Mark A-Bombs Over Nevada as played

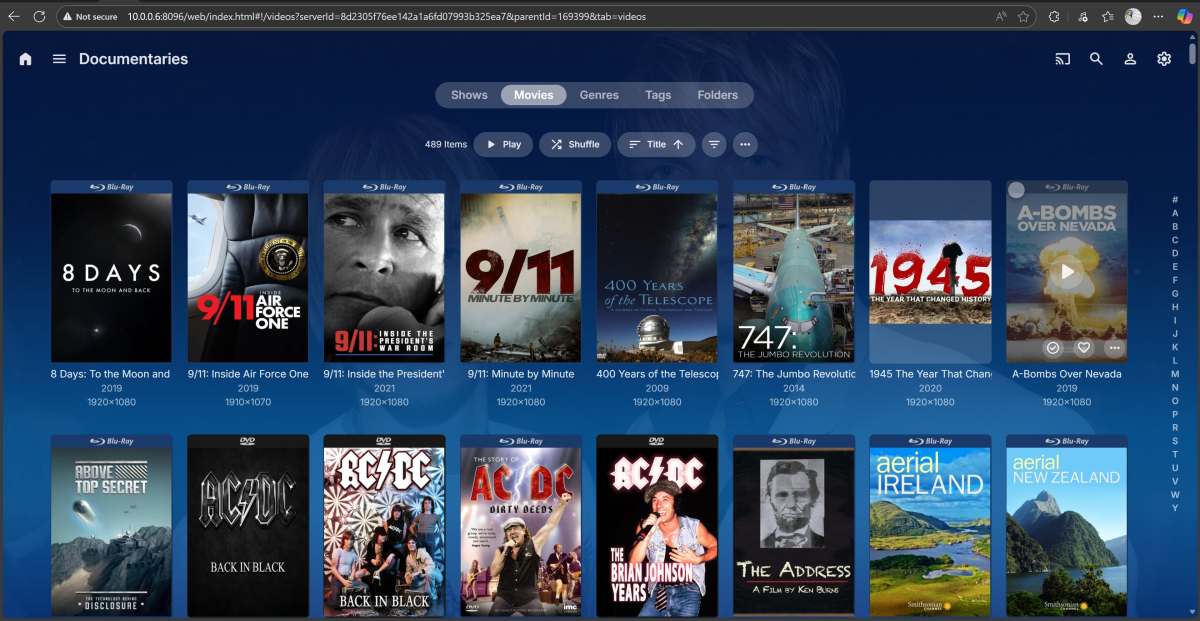[1053, 348]
